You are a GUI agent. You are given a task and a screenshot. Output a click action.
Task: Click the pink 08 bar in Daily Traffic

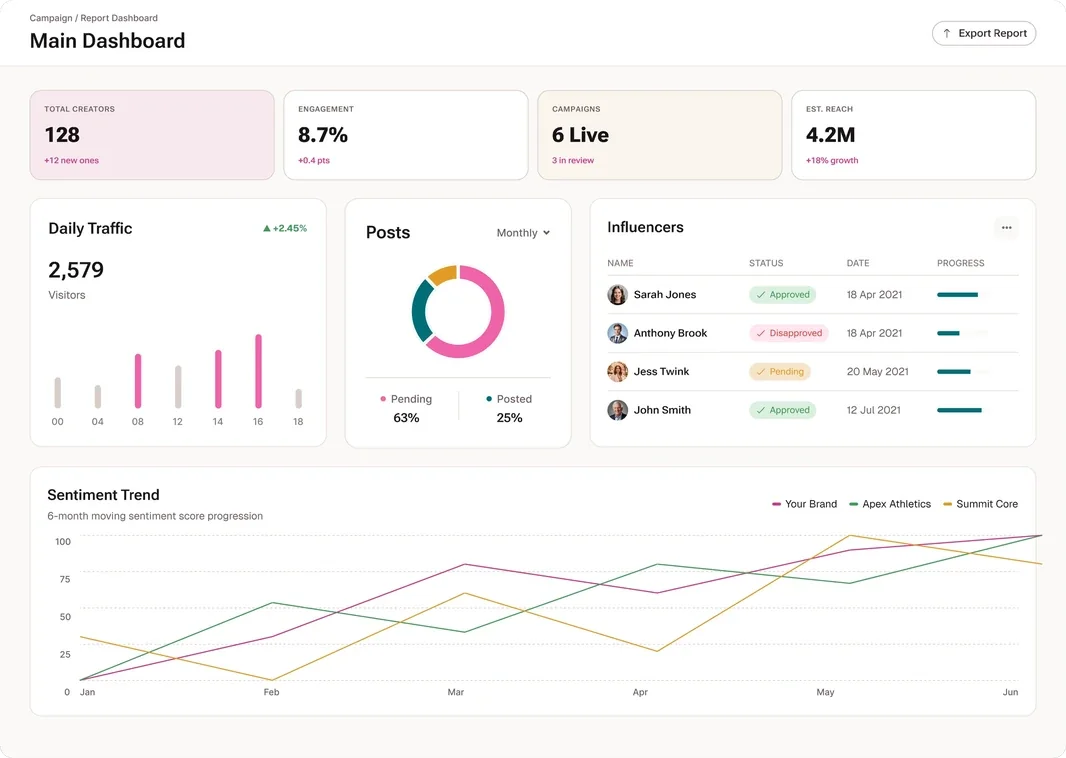coord(138,381)
